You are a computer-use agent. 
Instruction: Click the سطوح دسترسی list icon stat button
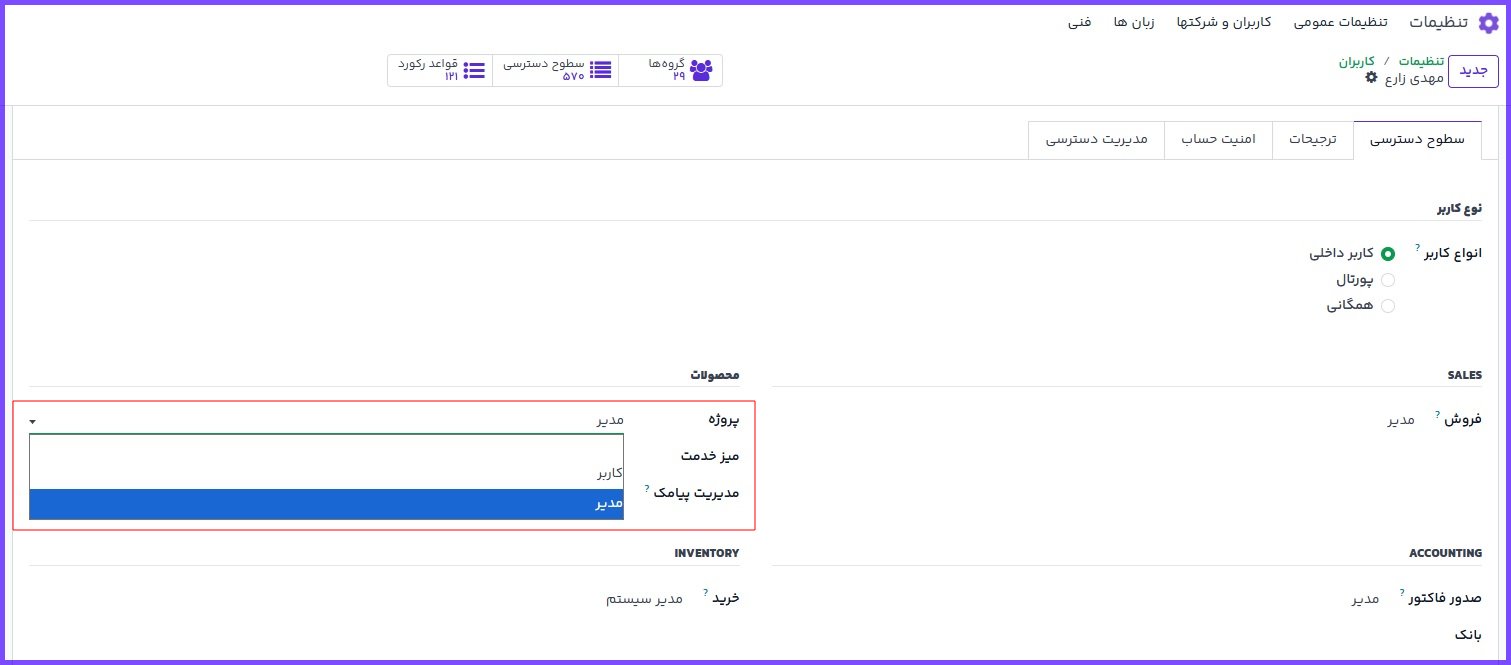pos(600,70)
